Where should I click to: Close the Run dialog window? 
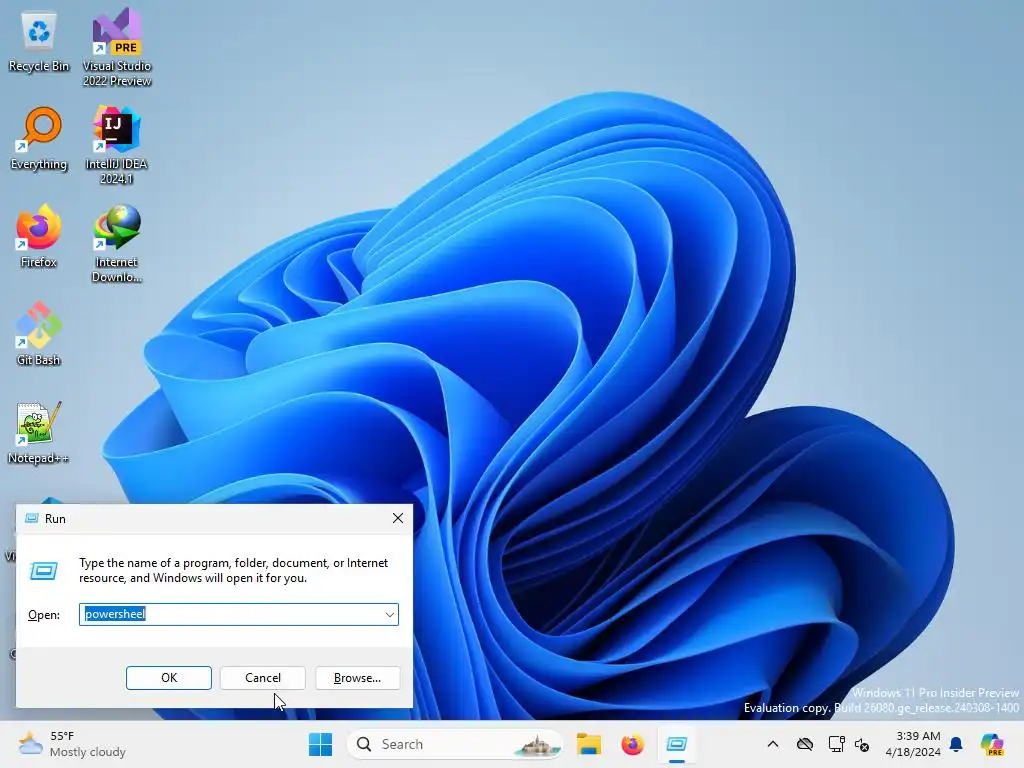(x=398, y=519)
